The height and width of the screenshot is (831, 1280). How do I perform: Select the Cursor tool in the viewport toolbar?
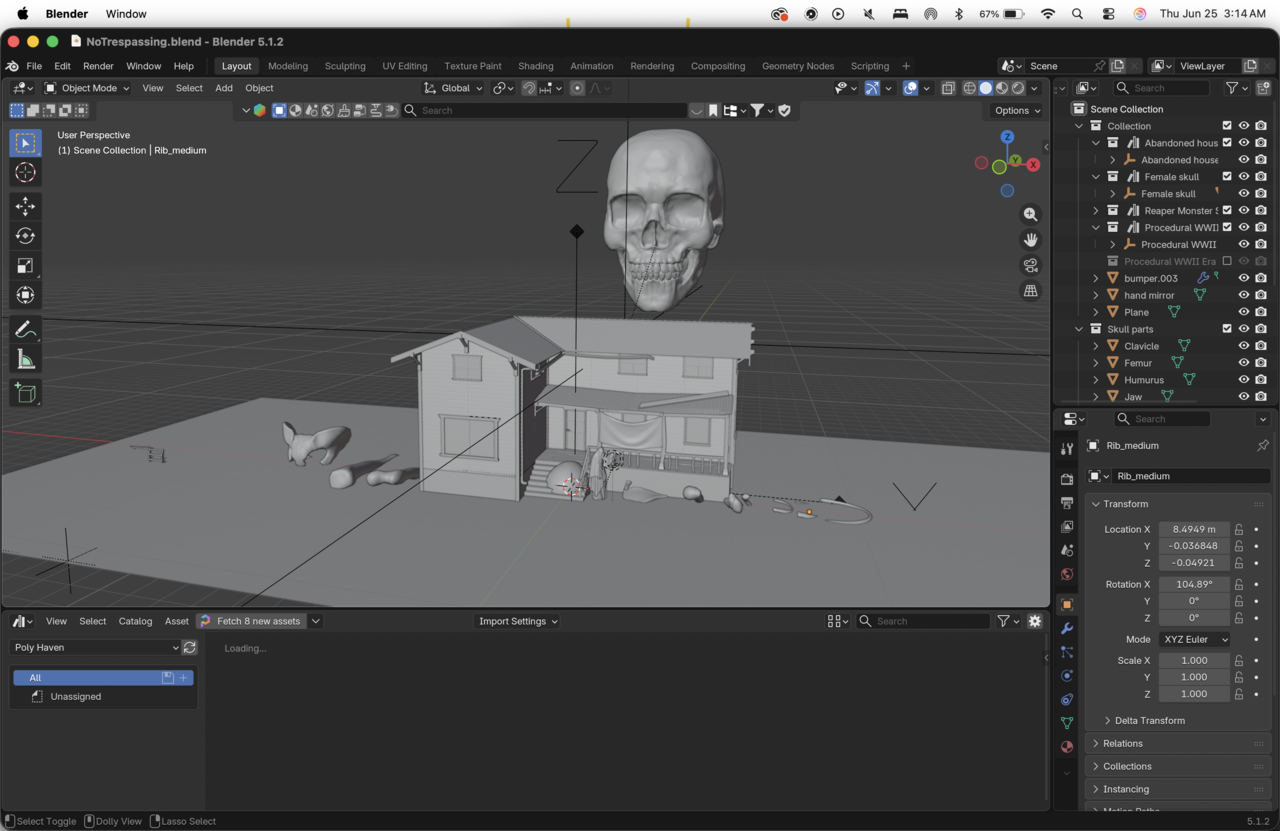click(x=26, y=173)
